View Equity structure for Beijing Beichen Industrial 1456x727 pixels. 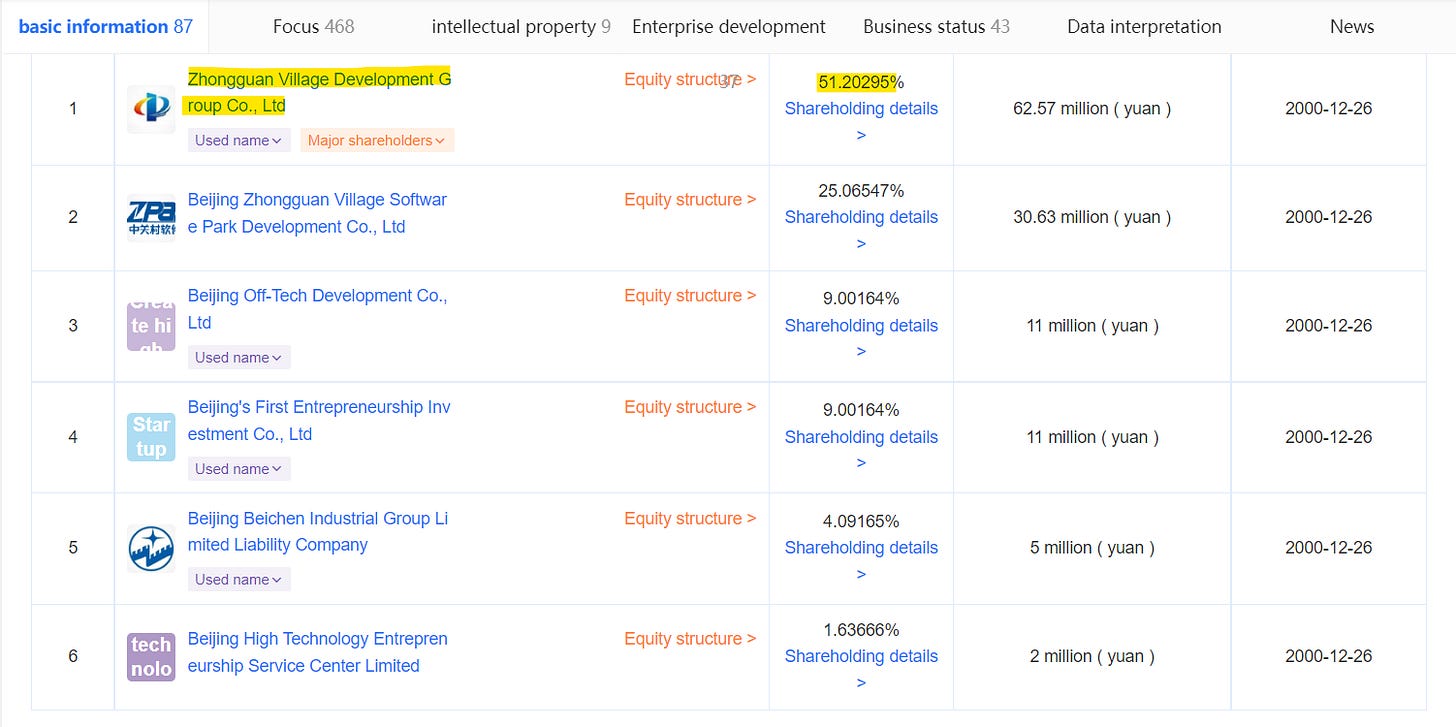690,518
